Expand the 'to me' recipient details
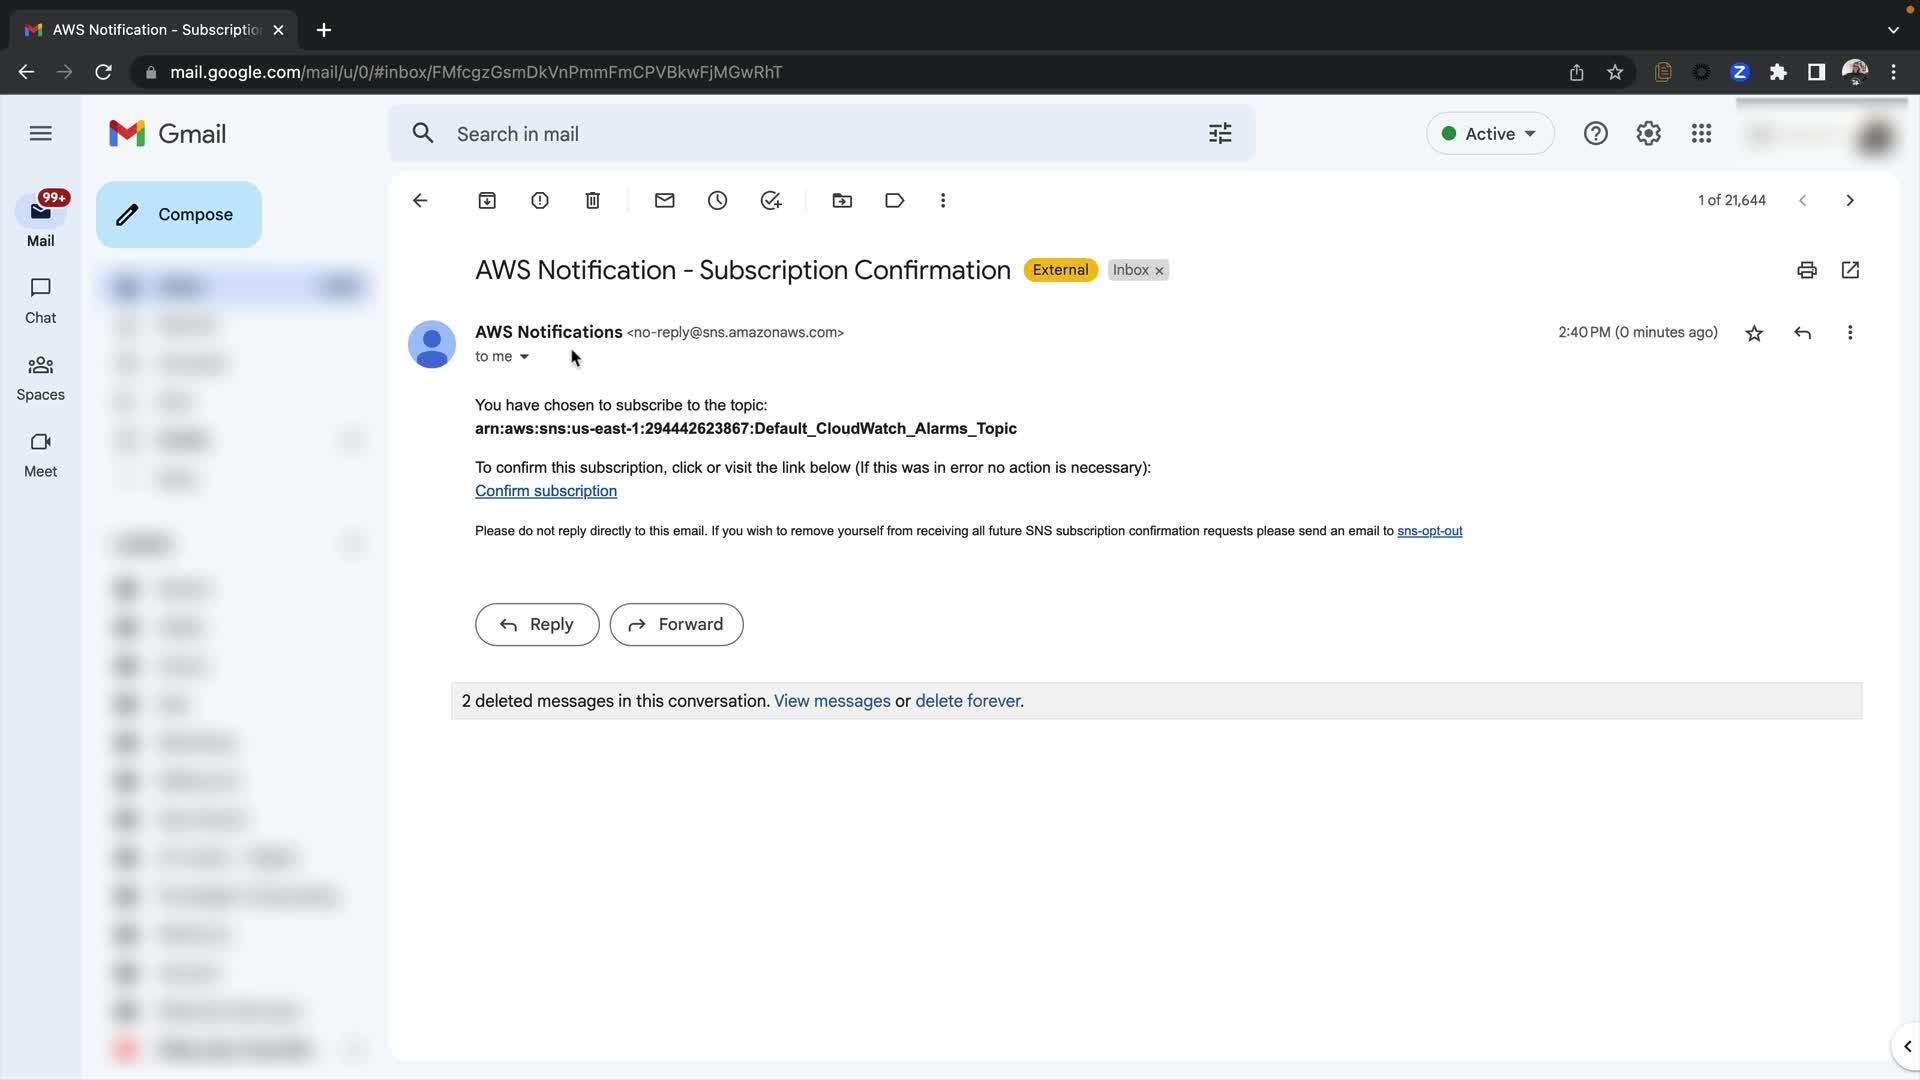Screen dimensions: 1920x1080 point(524,357)
